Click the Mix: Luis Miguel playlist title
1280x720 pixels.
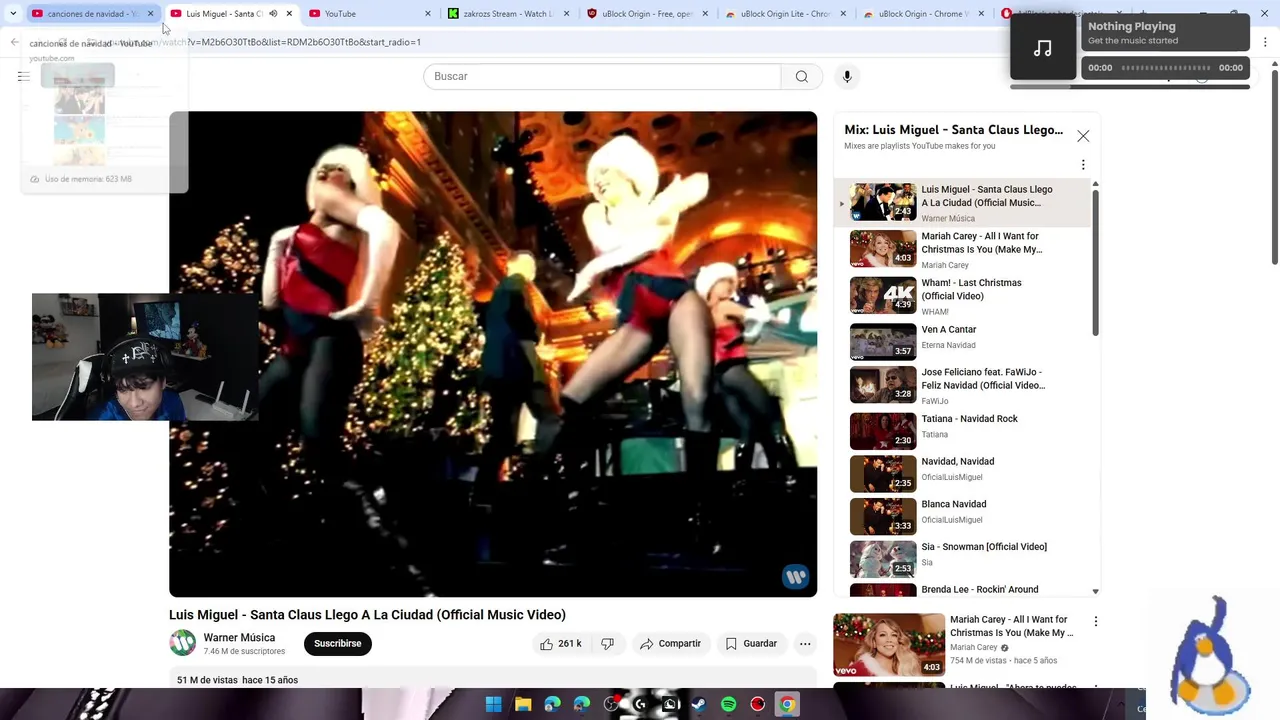(953, 130)
